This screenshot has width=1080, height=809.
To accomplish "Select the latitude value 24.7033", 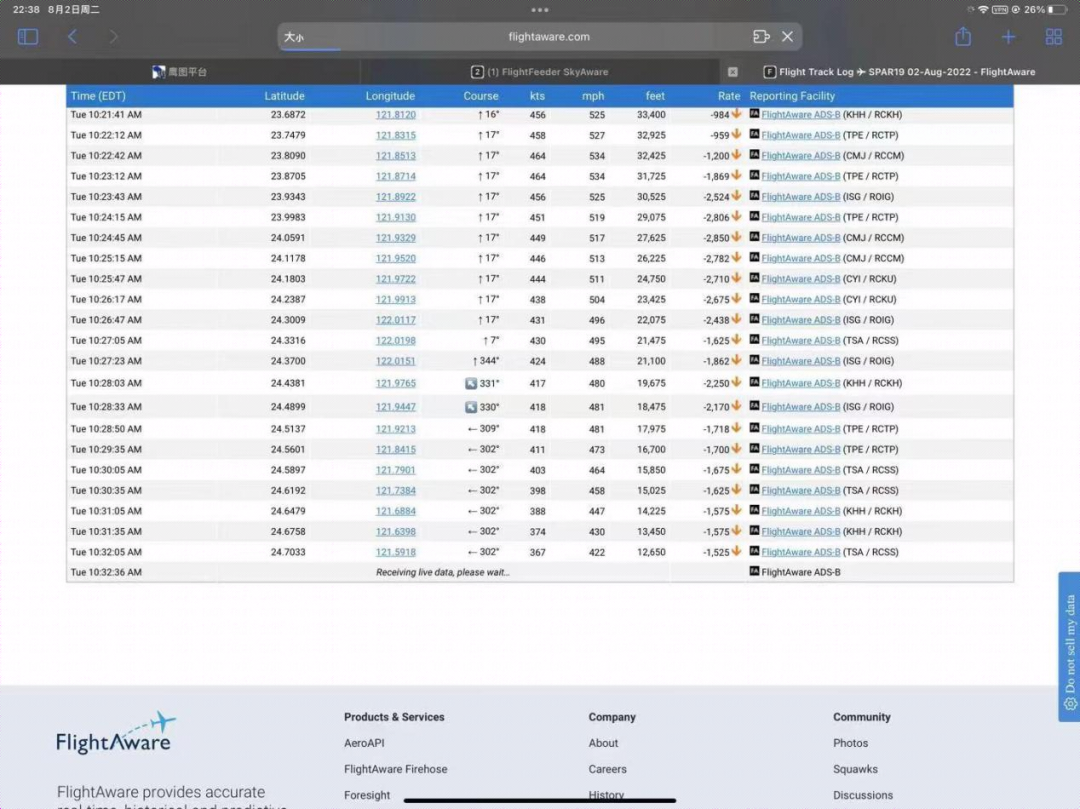I will 288,552.
